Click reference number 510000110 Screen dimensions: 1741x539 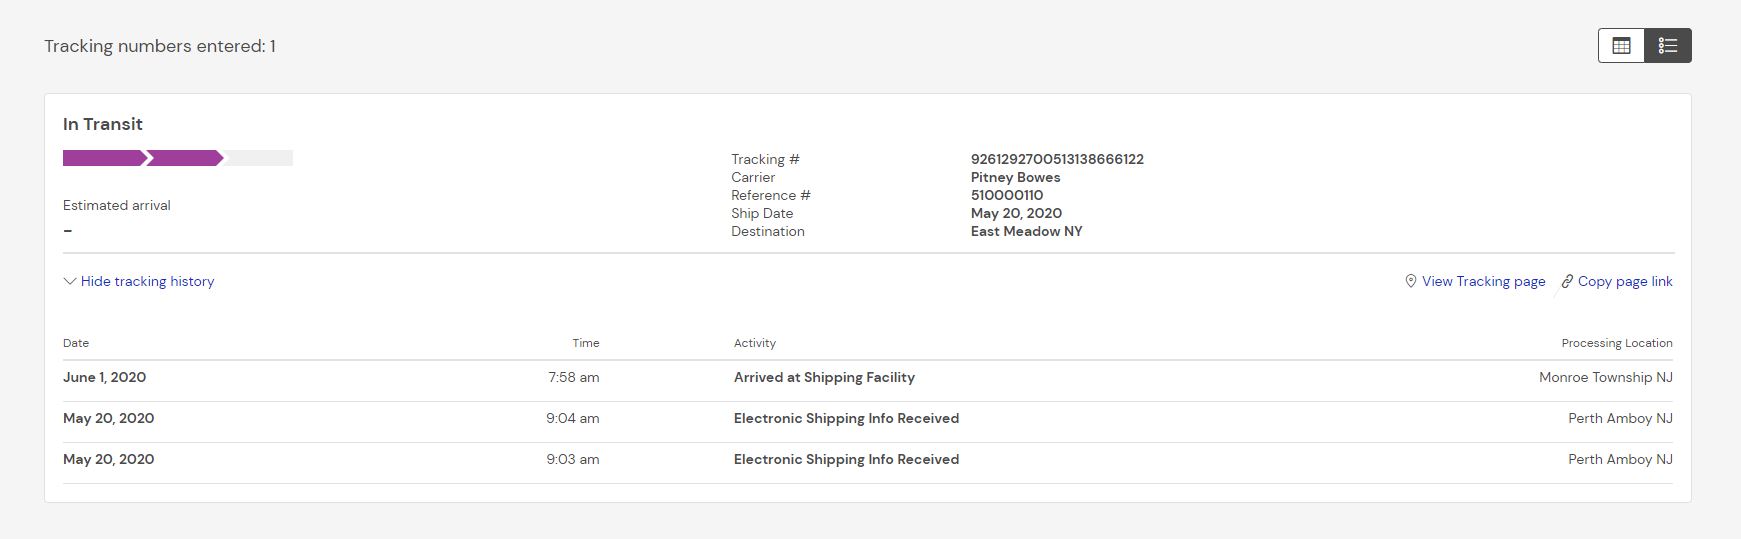tap(1006, 195)
